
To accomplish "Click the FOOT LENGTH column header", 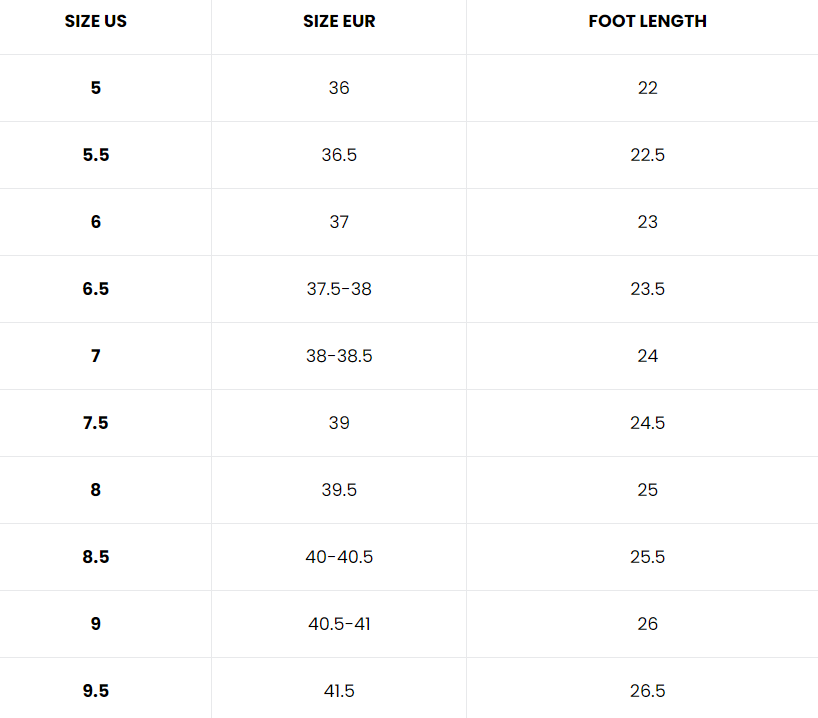I will (647, 21).
